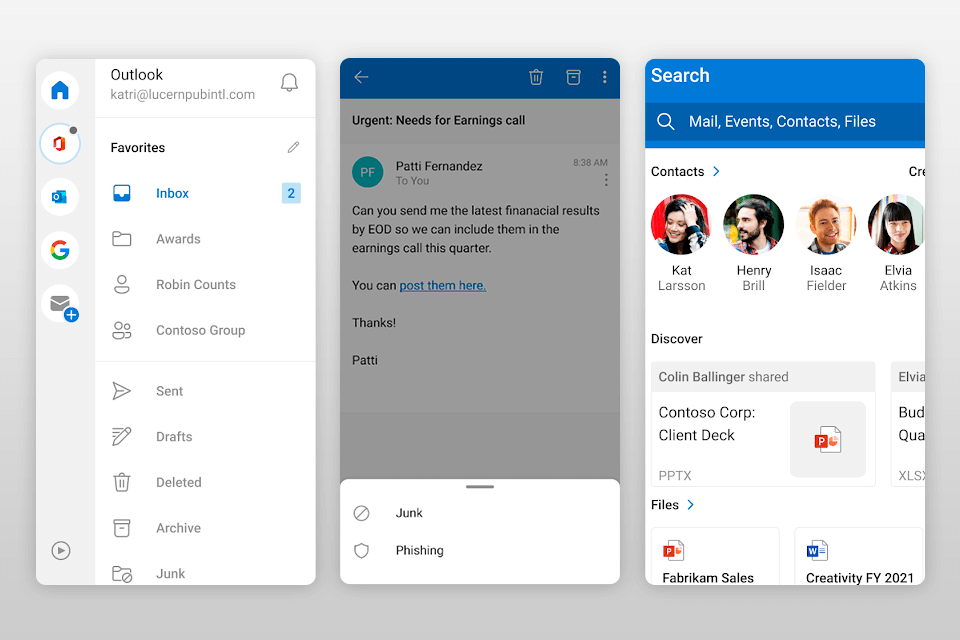
Task: Open the Fabrikam Sales file
Action: tap(714, 555)
